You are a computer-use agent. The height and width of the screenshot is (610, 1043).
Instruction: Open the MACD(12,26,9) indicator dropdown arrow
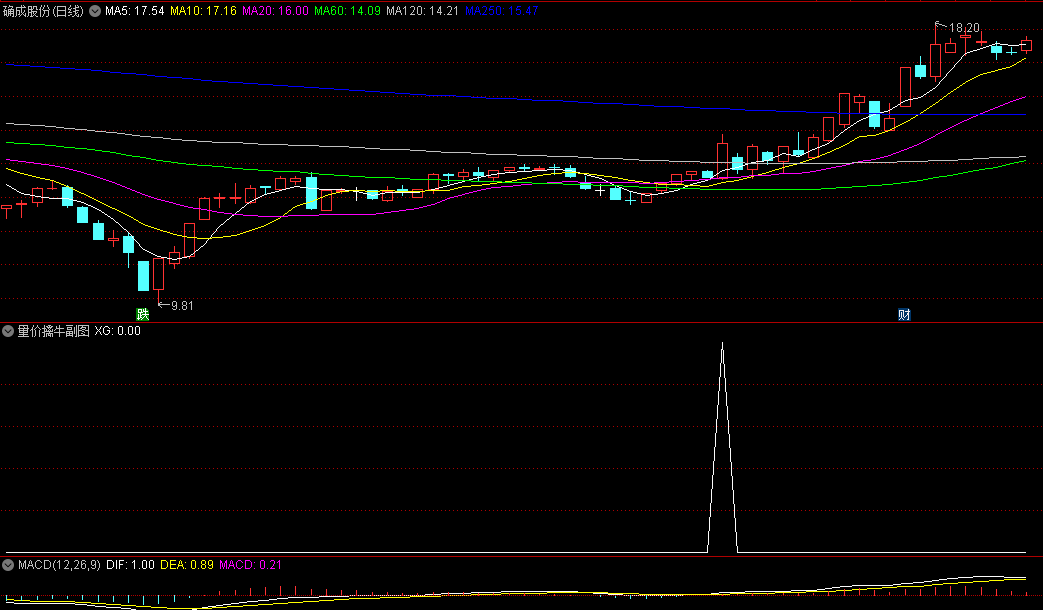coord(8,565)
